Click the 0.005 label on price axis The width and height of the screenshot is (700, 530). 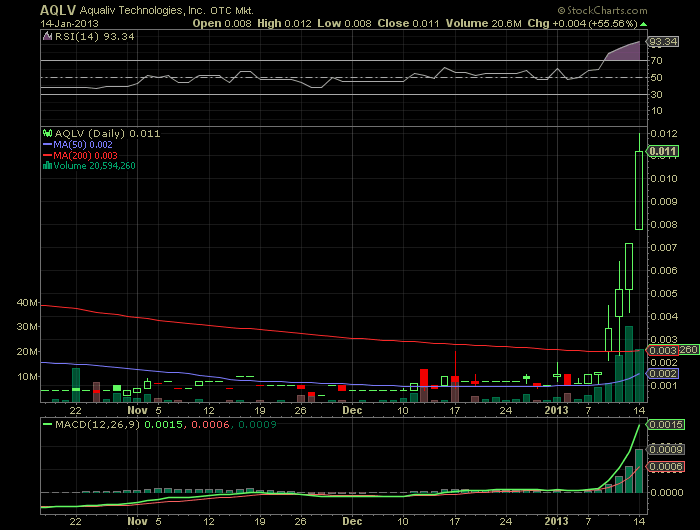664,293
